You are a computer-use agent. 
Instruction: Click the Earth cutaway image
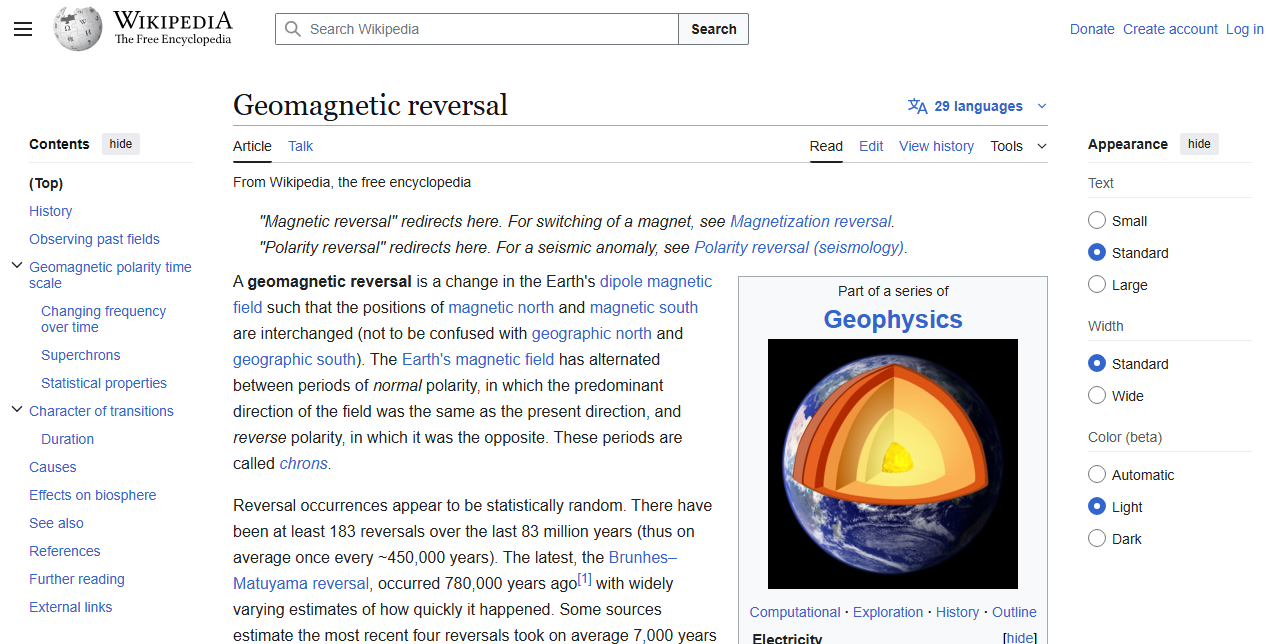[x=893, y=464]
